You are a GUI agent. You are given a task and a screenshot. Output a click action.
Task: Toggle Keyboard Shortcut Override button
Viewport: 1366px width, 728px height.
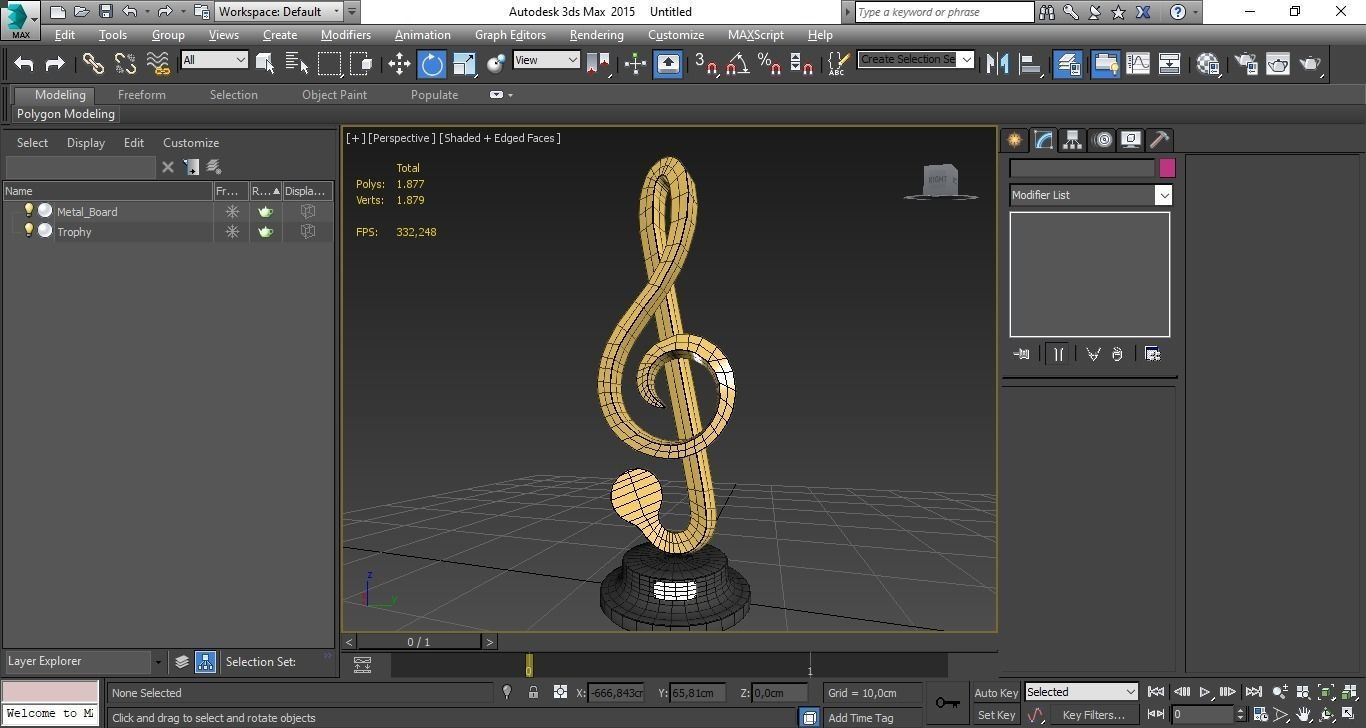click(x=668, y=63)
